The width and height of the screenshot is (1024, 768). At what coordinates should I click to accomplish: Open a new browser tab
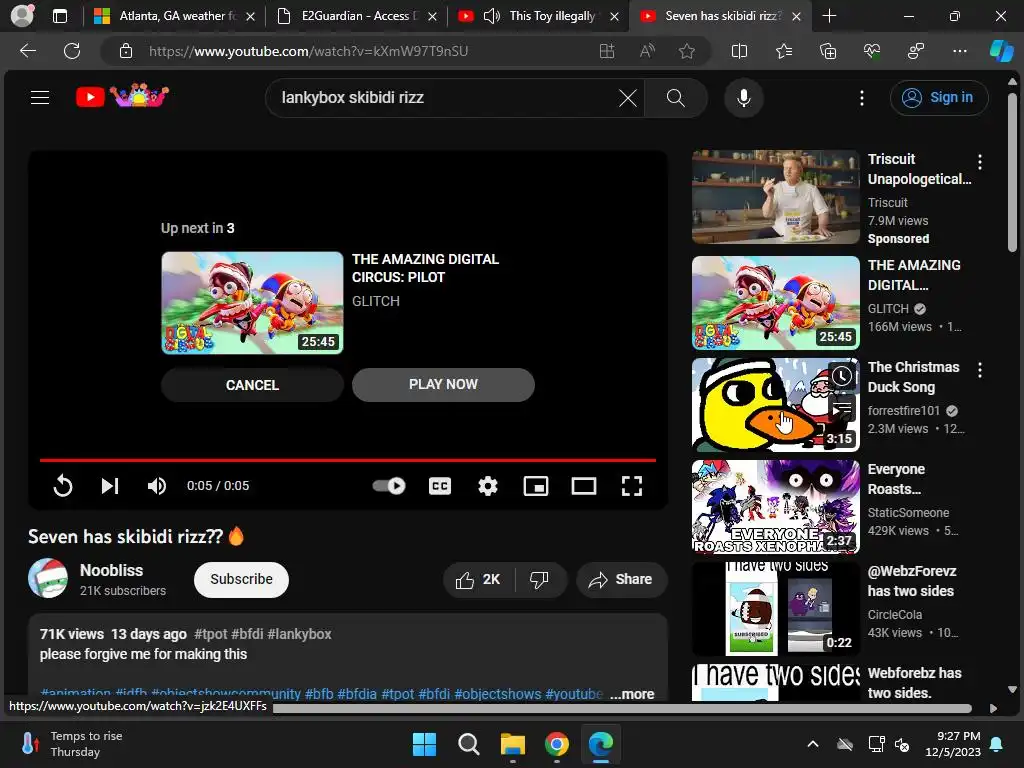(829, 16)
